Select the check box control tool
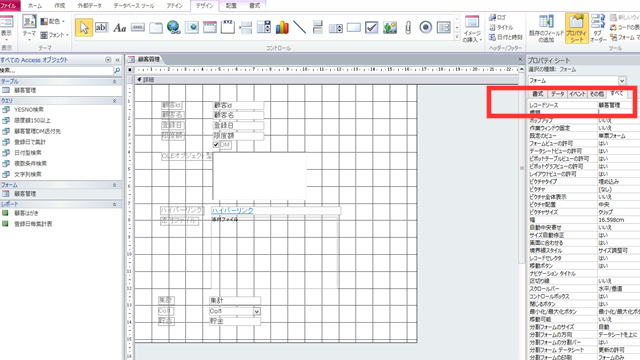Viewport: 640px width, 360px height. (371, 27)
